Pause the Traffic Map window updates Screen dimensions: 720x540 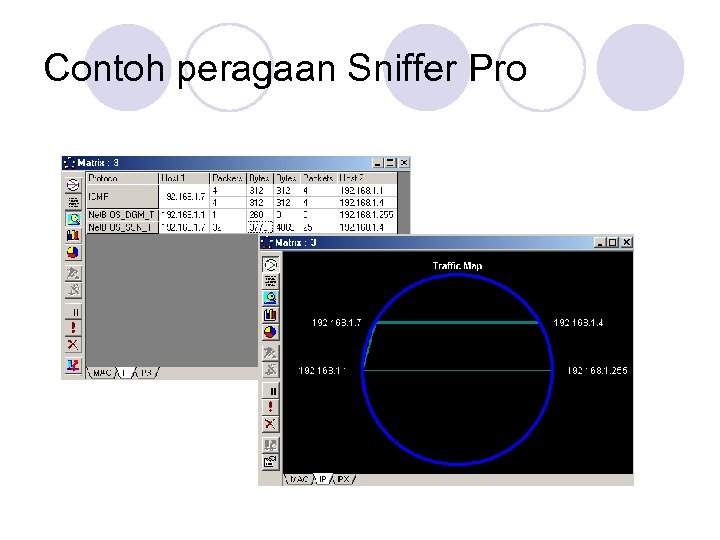tap(272, 391)
